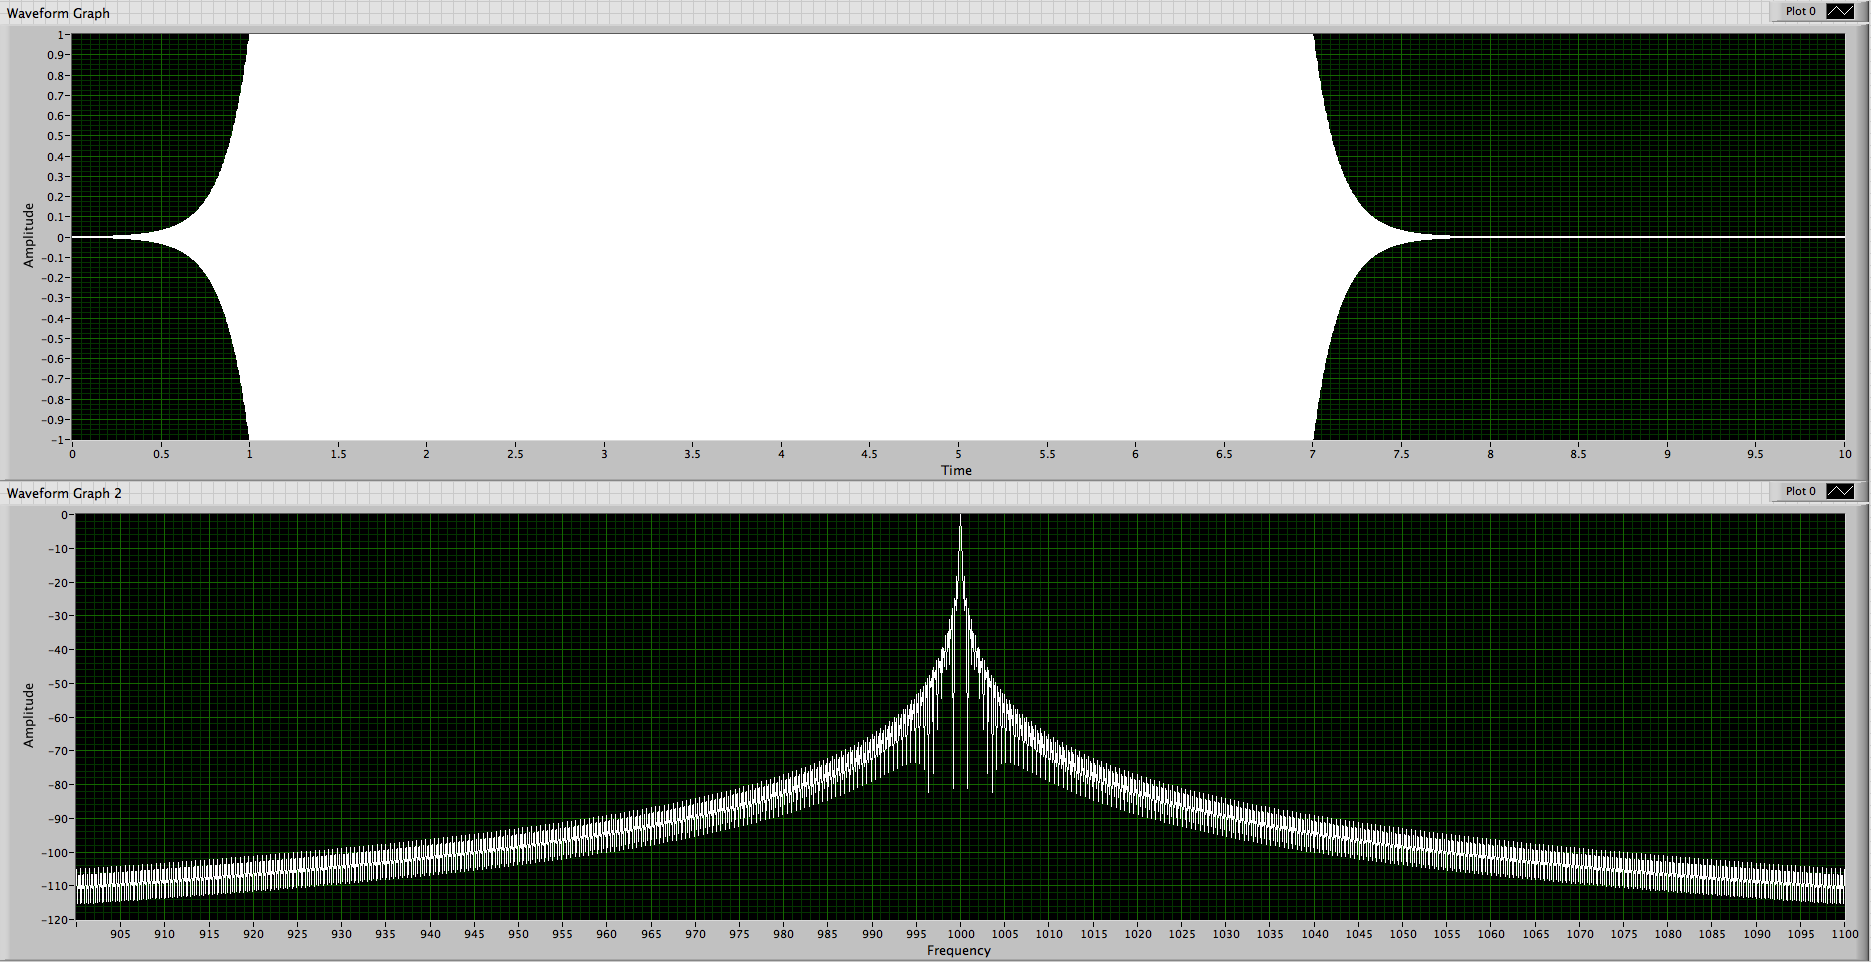
Task: Click the 1050 tick on the Frequency axis
Action: click(1403, 934)
